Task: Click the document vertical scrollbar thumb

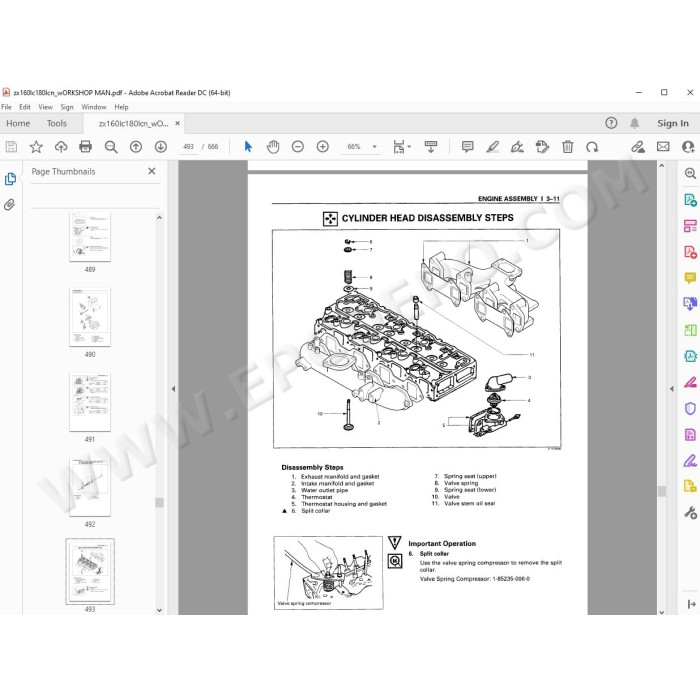Action: pos(662,491)
